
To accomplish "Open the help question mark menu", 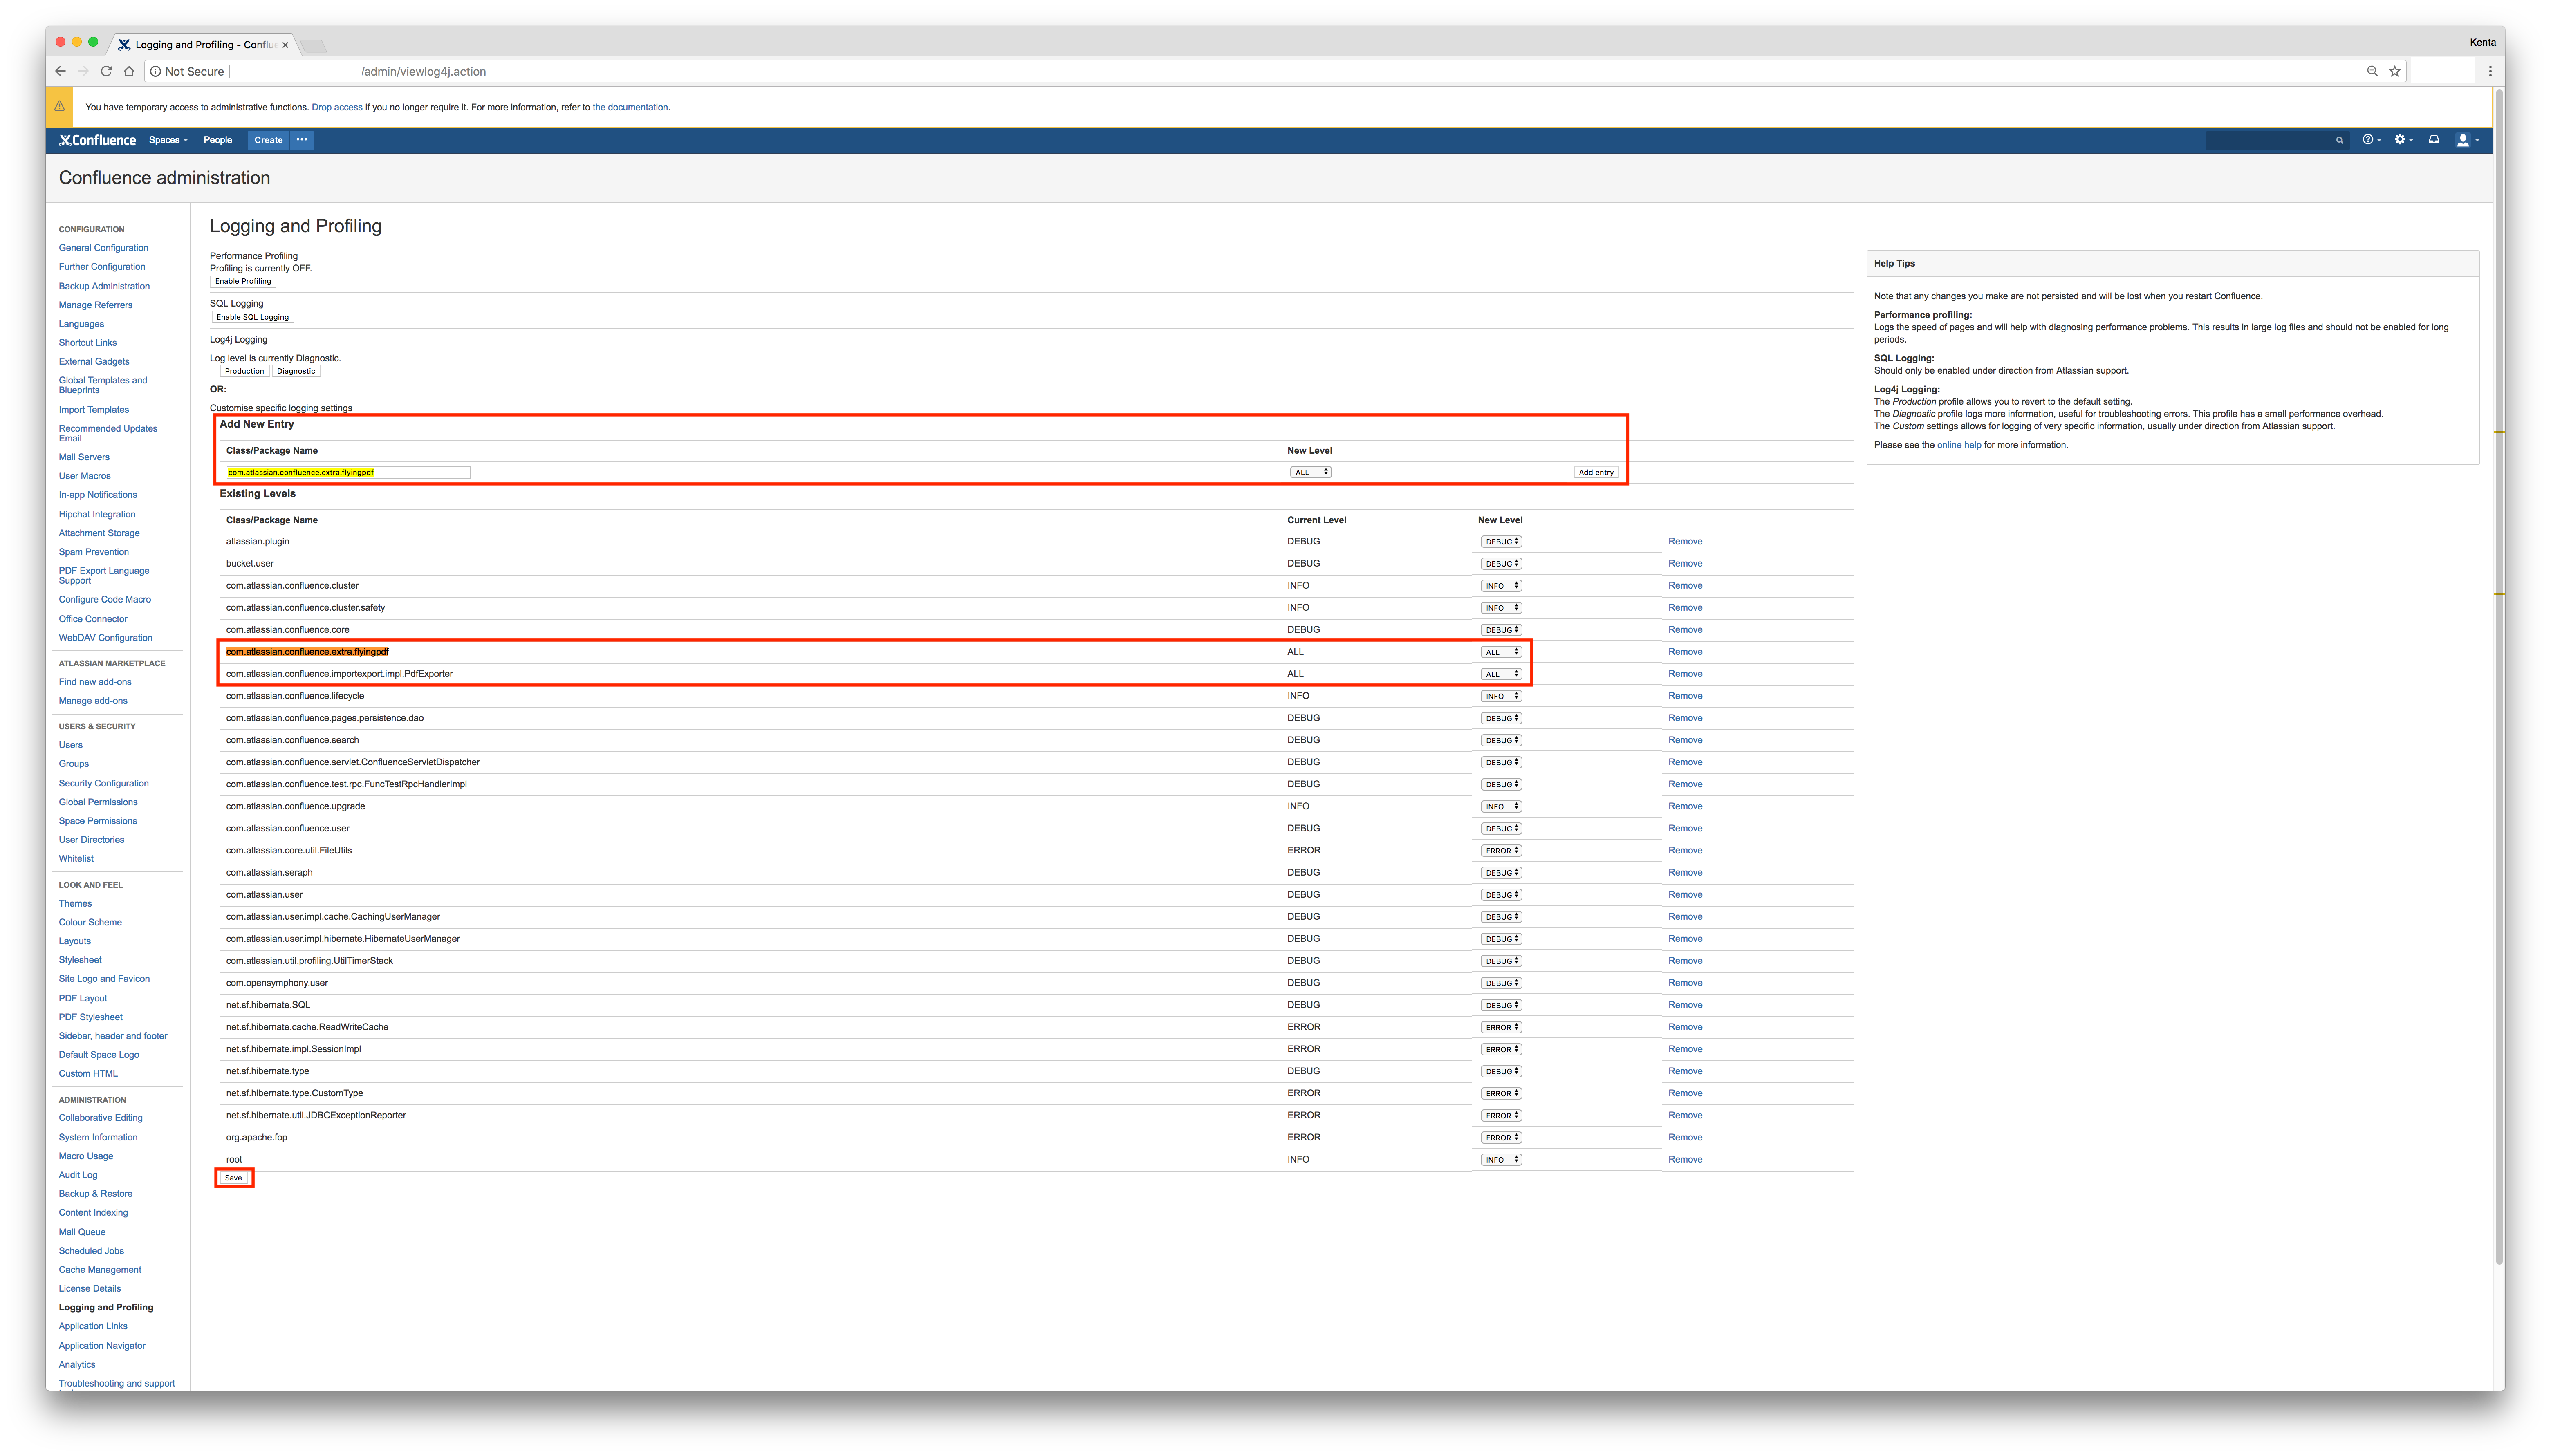I will (2371, 140).
